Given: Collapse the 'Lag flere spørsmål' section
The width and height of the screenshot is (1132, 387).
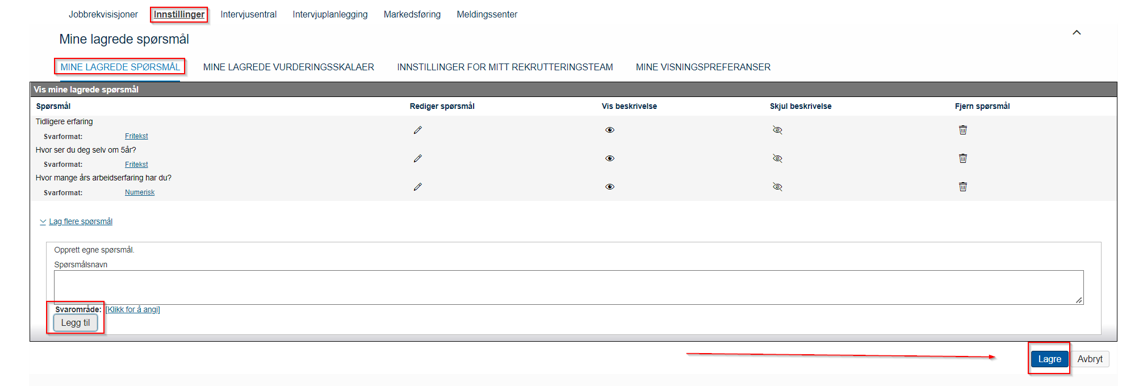Looking at the screenshot, I should (76, 222).
